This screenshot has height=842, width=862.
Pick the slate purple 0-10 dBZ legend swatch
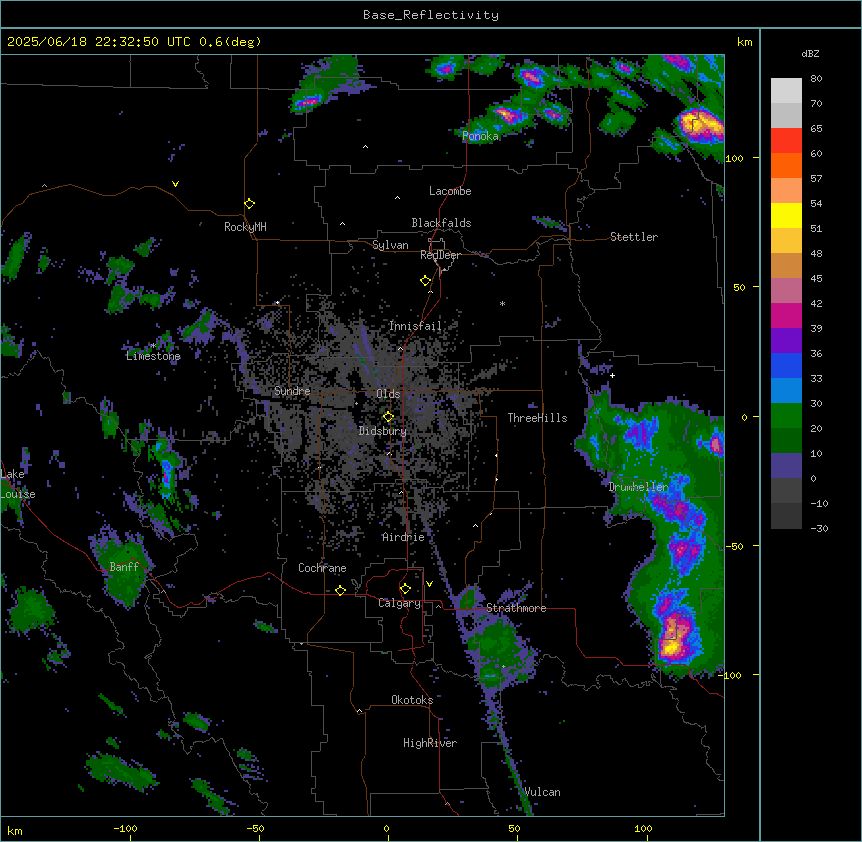(x=786, y=466)
